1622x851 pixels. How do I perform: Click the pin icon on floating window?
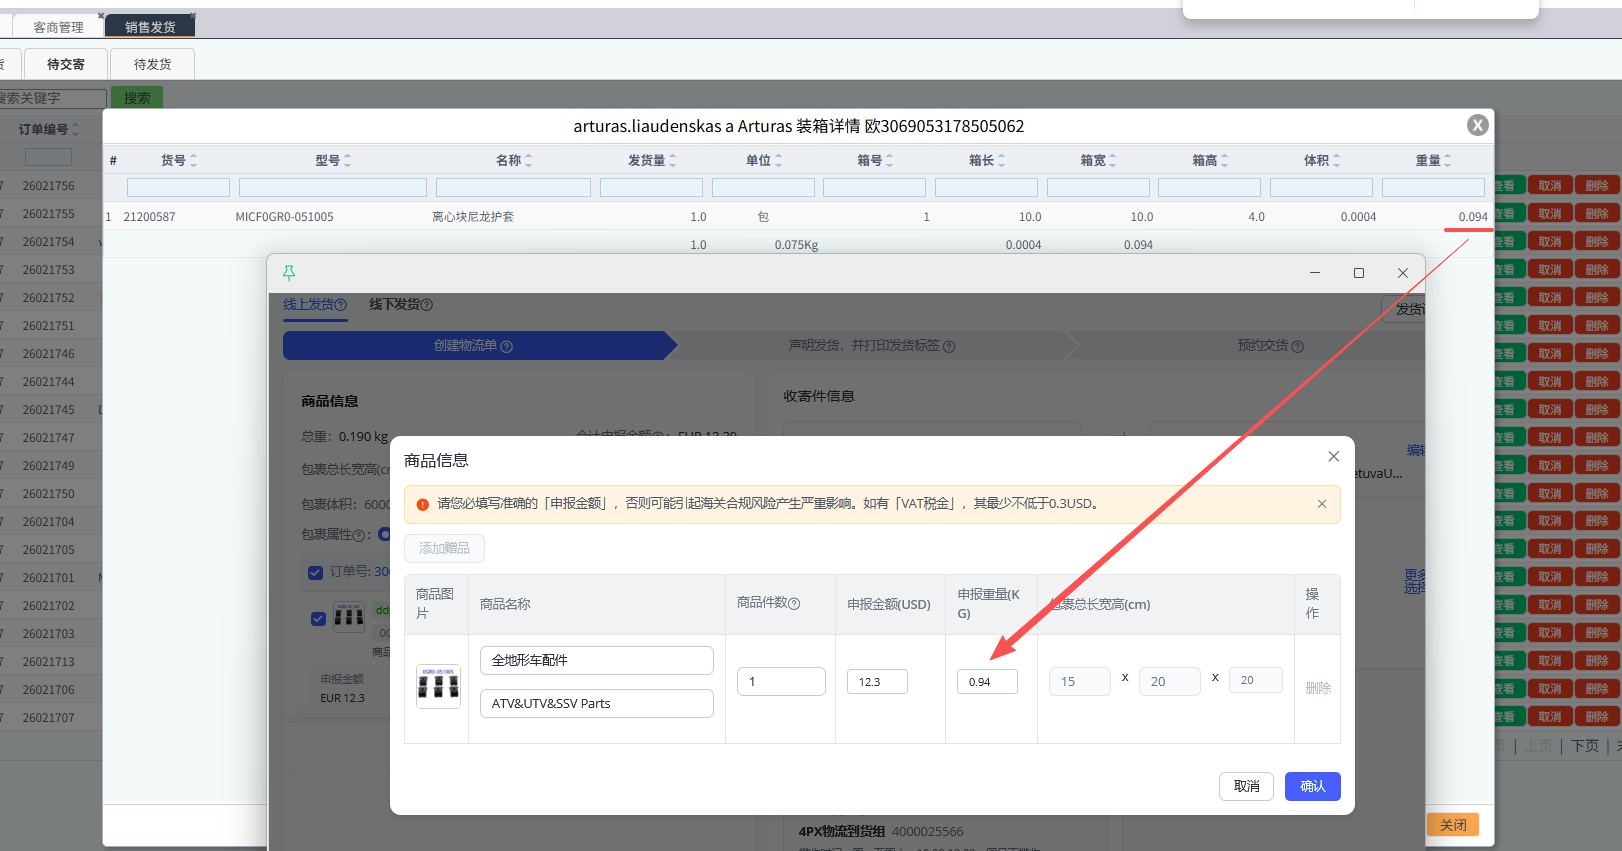[x=289, y=272]
